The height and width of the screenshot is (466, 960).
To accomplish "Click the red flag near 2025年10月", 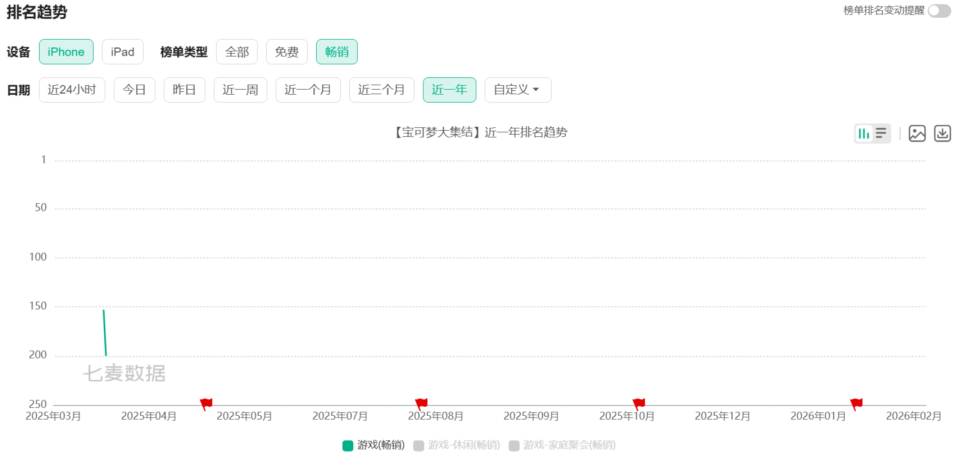I will coord(638,404).
